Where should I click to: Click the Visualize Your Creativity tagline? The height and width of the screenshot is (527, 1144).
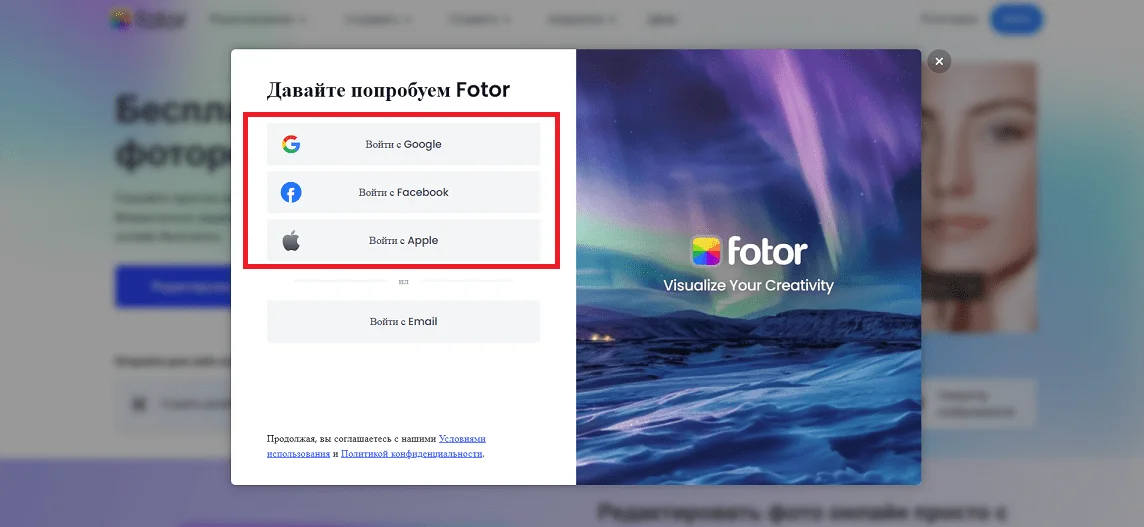click(749, 285)
